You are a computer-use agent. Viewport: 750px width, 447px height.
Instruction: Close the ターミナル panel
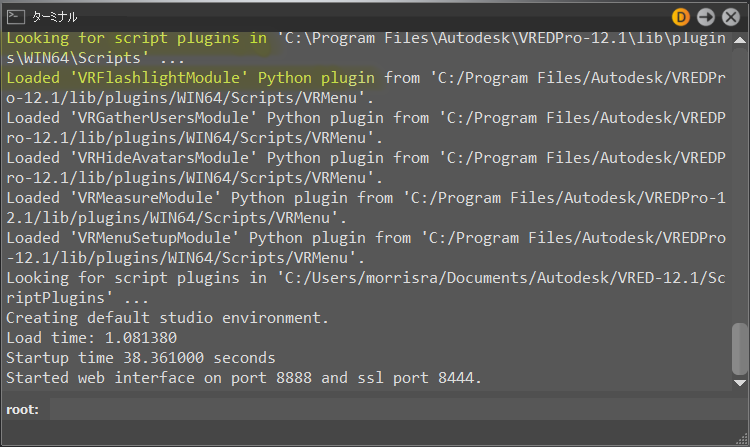[731, 17]
